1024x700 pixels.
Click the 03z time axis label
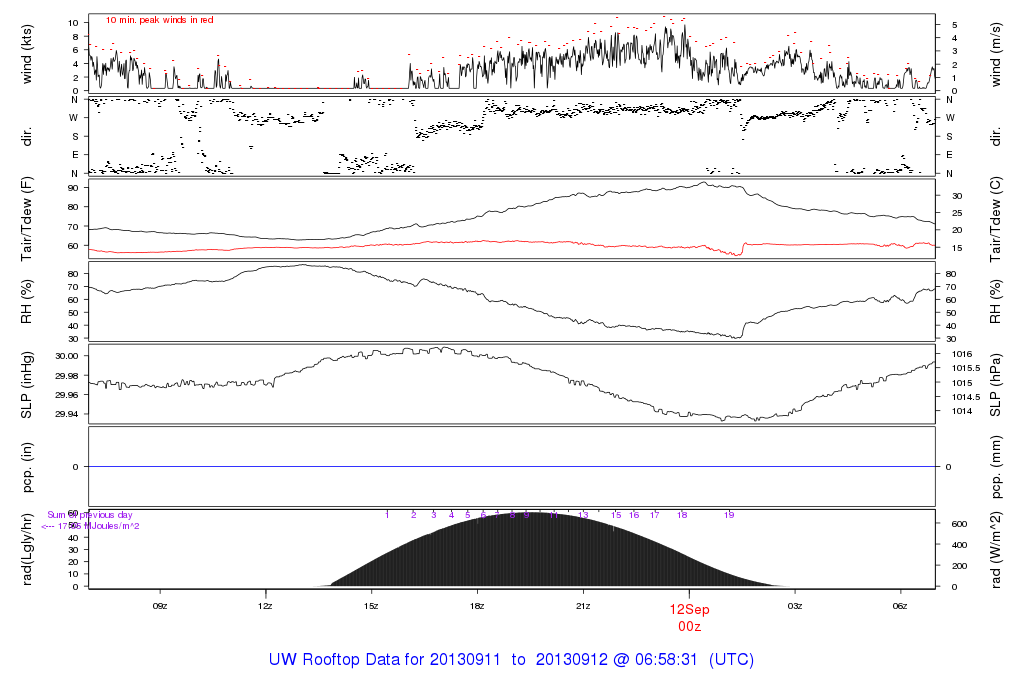pos(795,606)
